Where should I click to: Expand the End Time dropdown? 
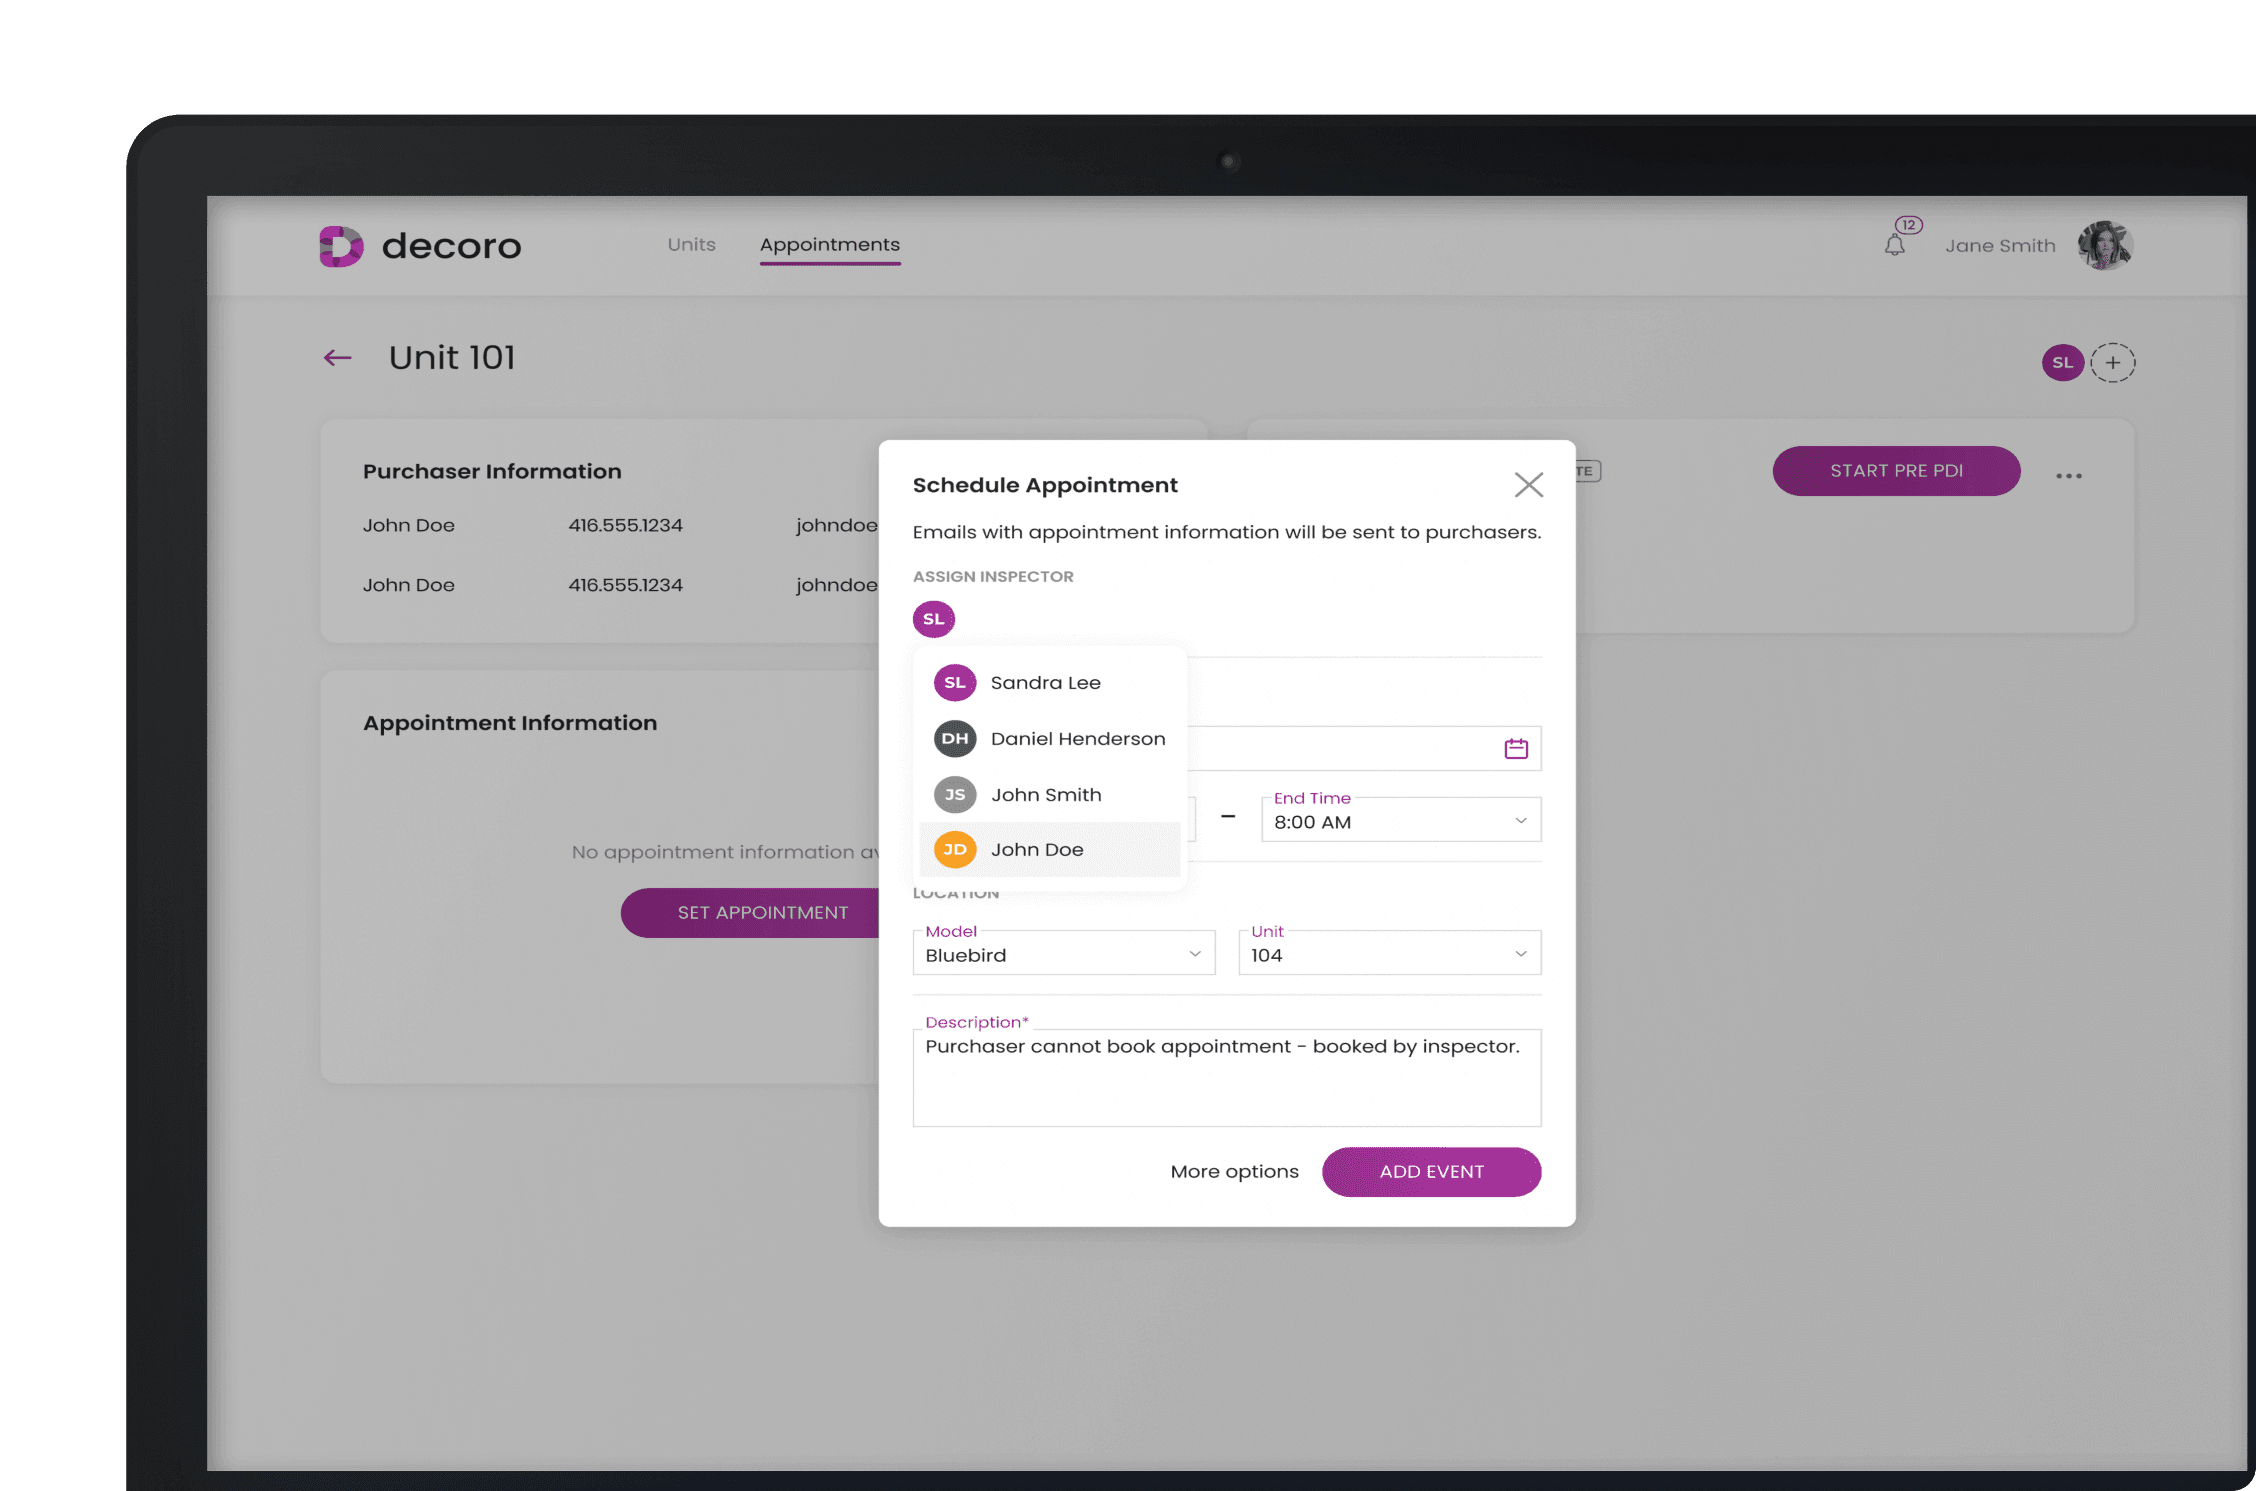point(1401,820)
